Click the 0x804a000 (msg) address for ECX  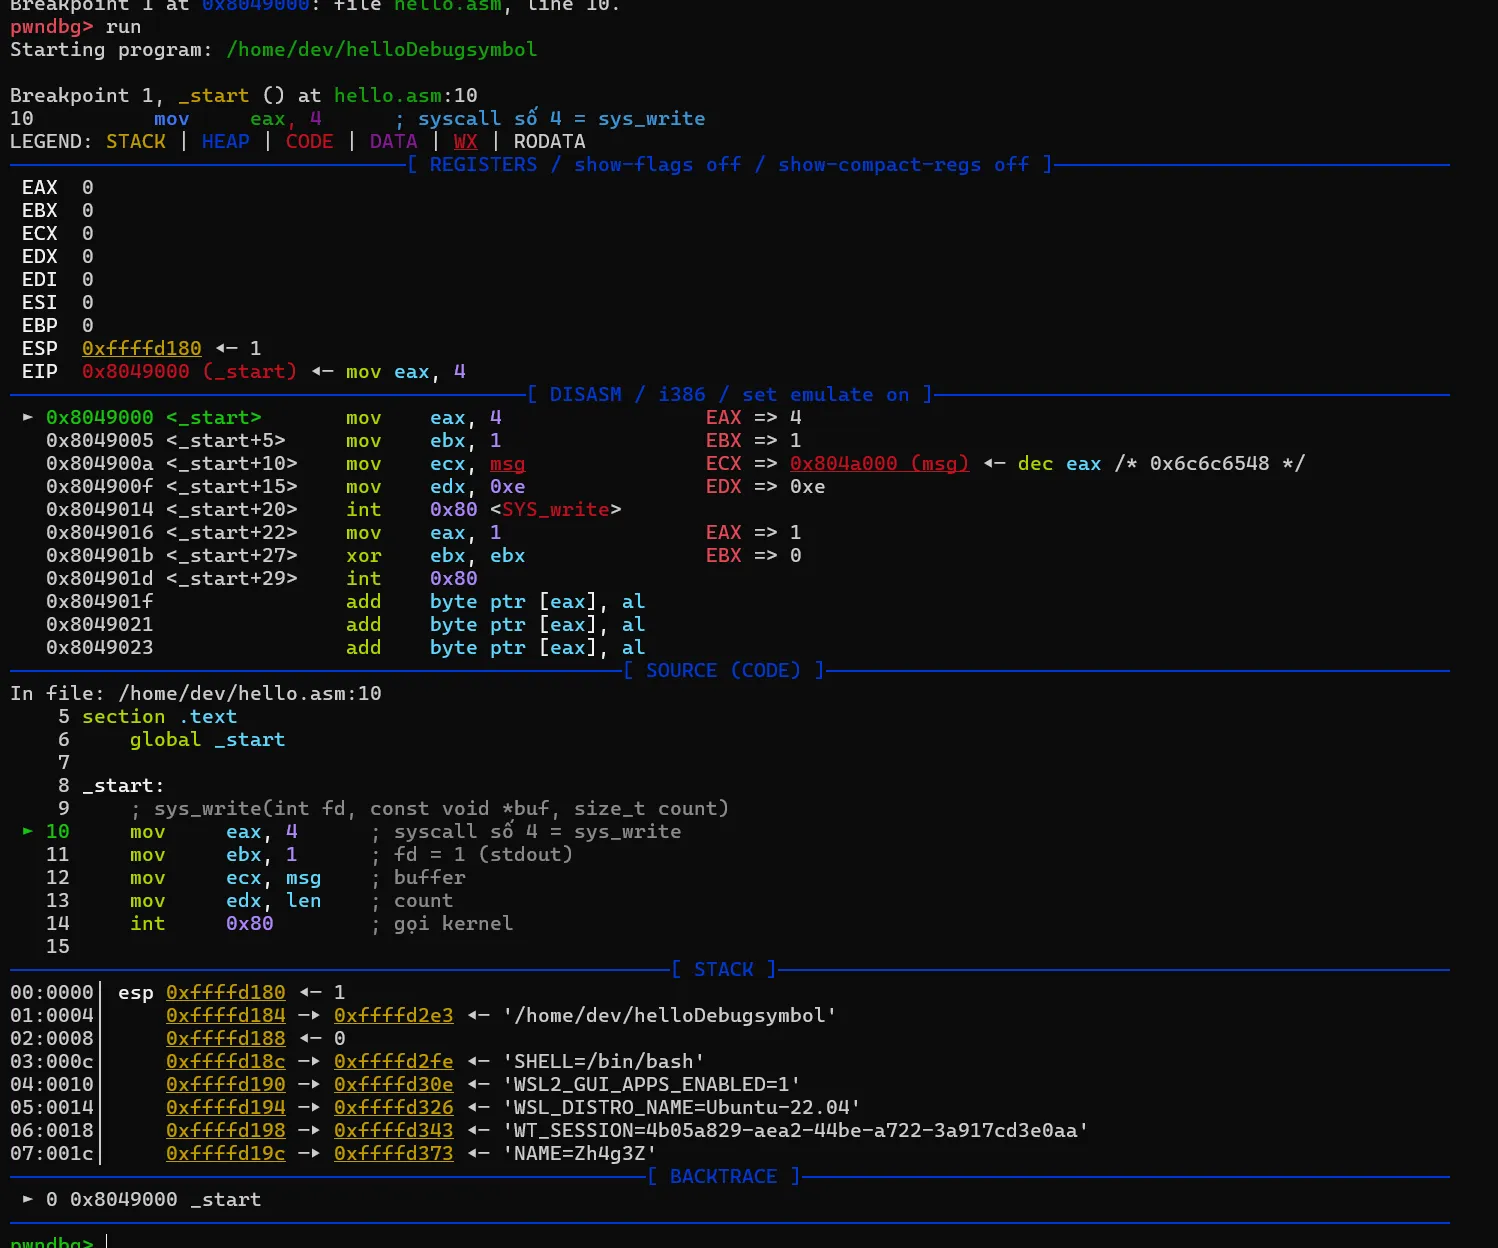(x=878, y=463)
